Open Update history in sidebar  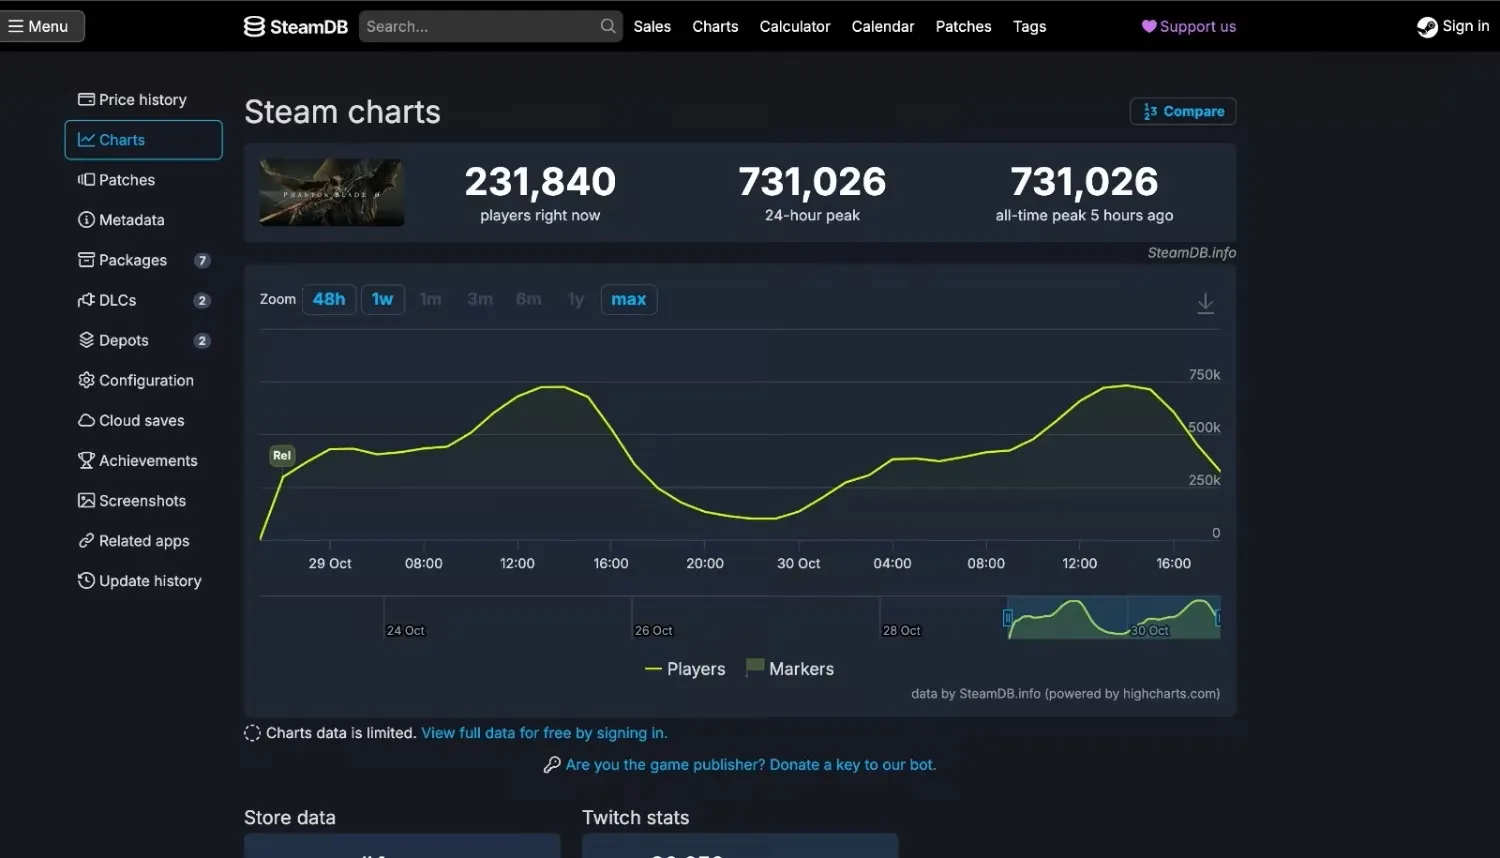tap(143, 580)
